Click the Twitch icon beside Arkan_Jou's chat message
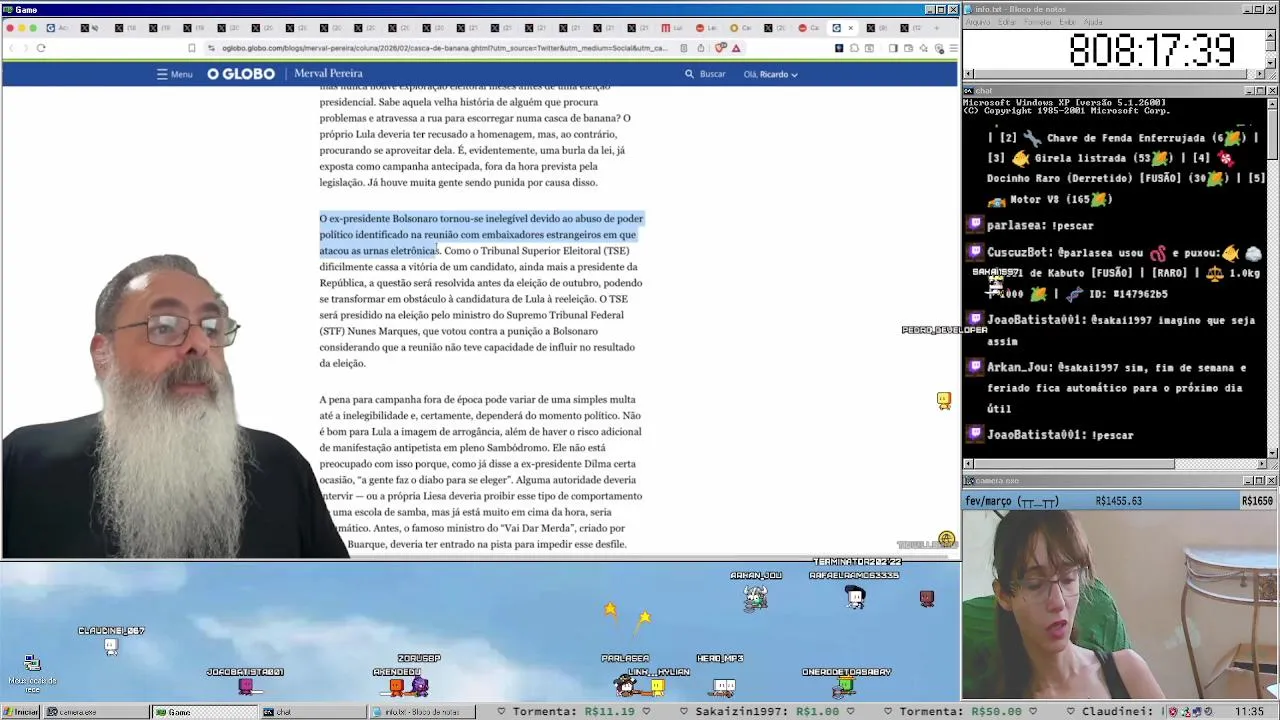 pyautogui.click(x=975, y=367)
